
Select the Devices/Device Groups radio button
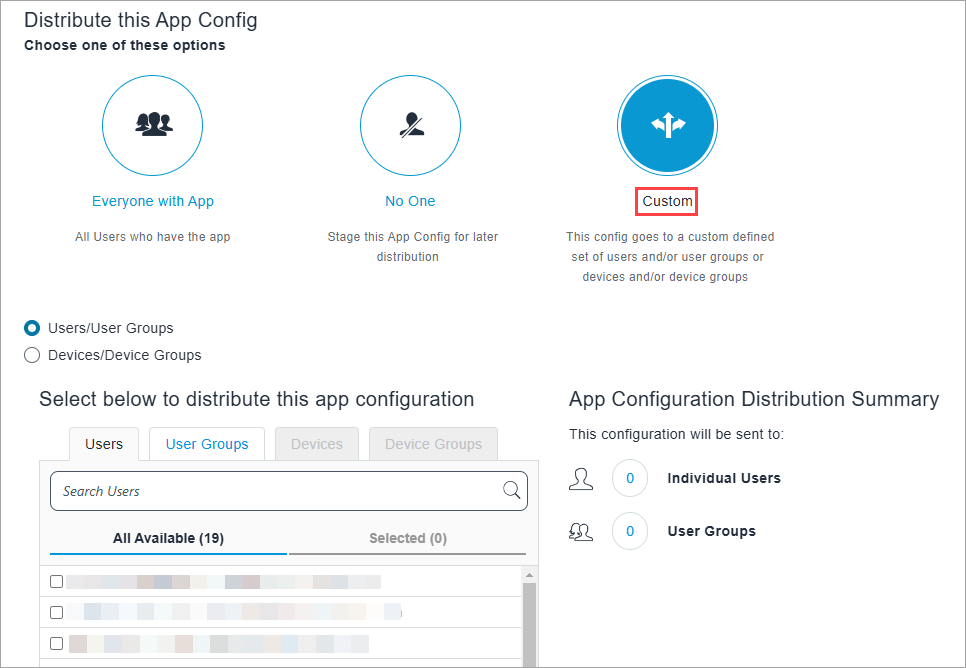pos(31,354)
